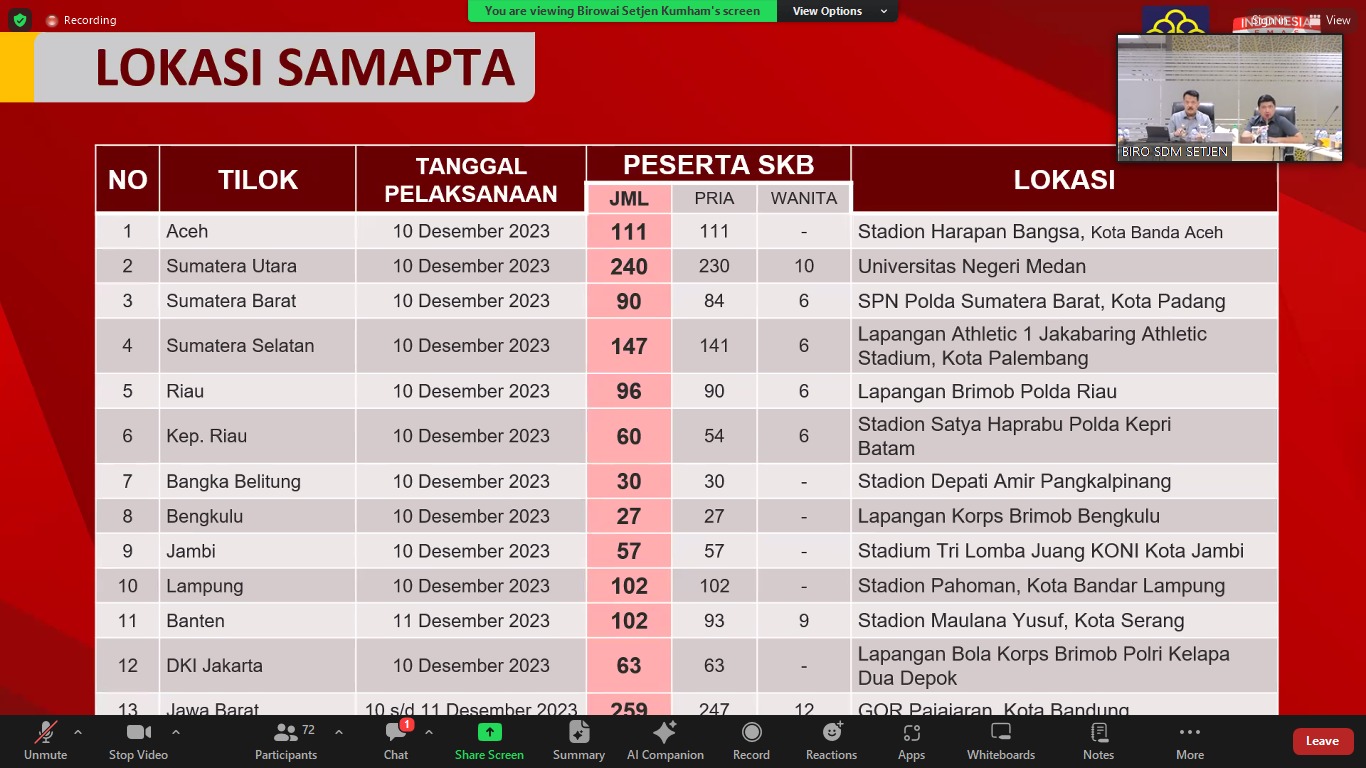Click the View layout menu top right
The width and height of the screenshot is (1366, 768).
click(x=1330, y=20)
